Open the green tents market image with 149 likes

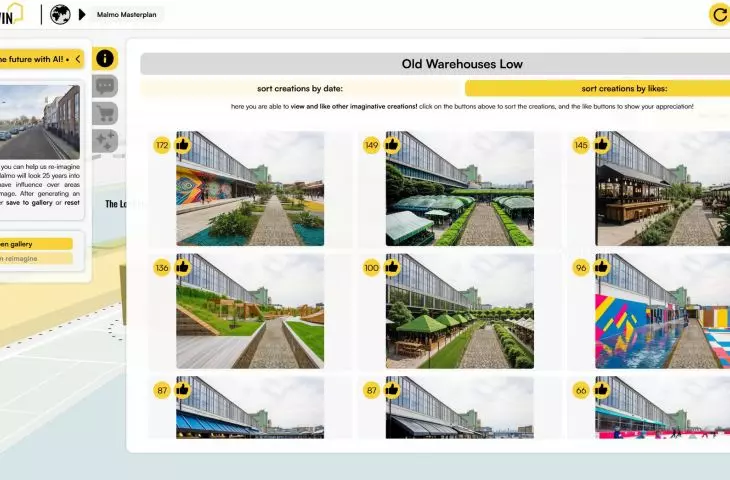tap(460, 189)
